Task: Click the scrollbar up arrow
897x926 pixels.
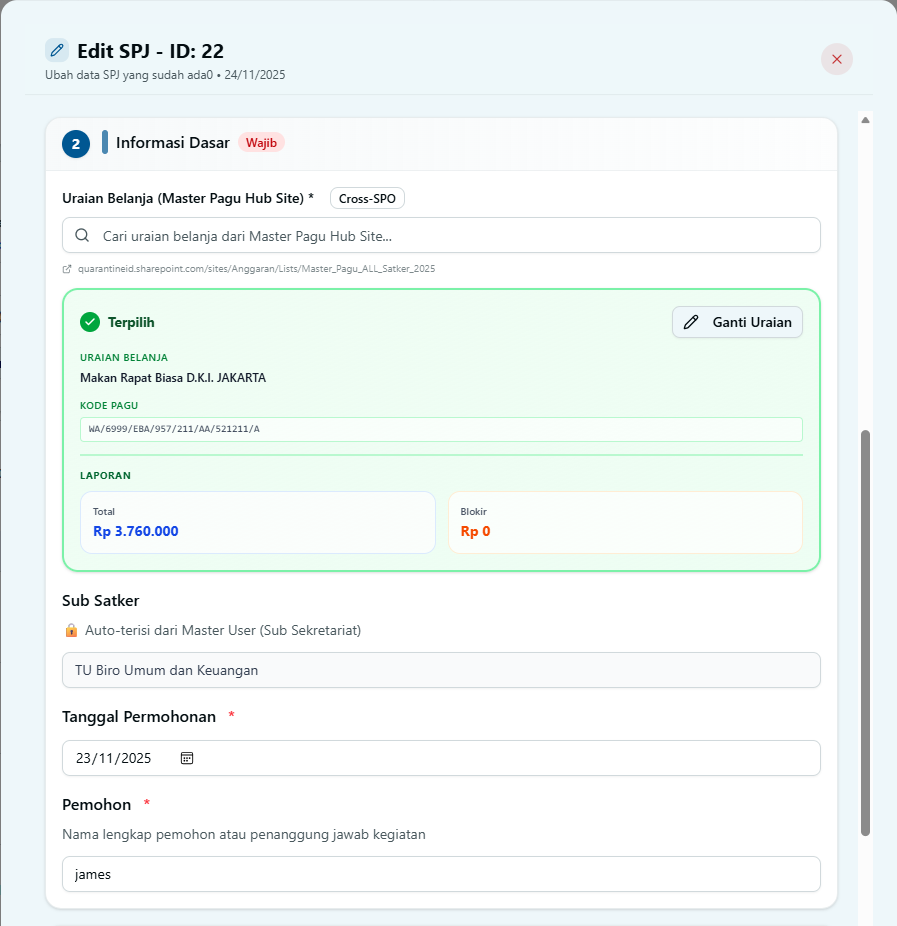Action: tap(866, 120)
